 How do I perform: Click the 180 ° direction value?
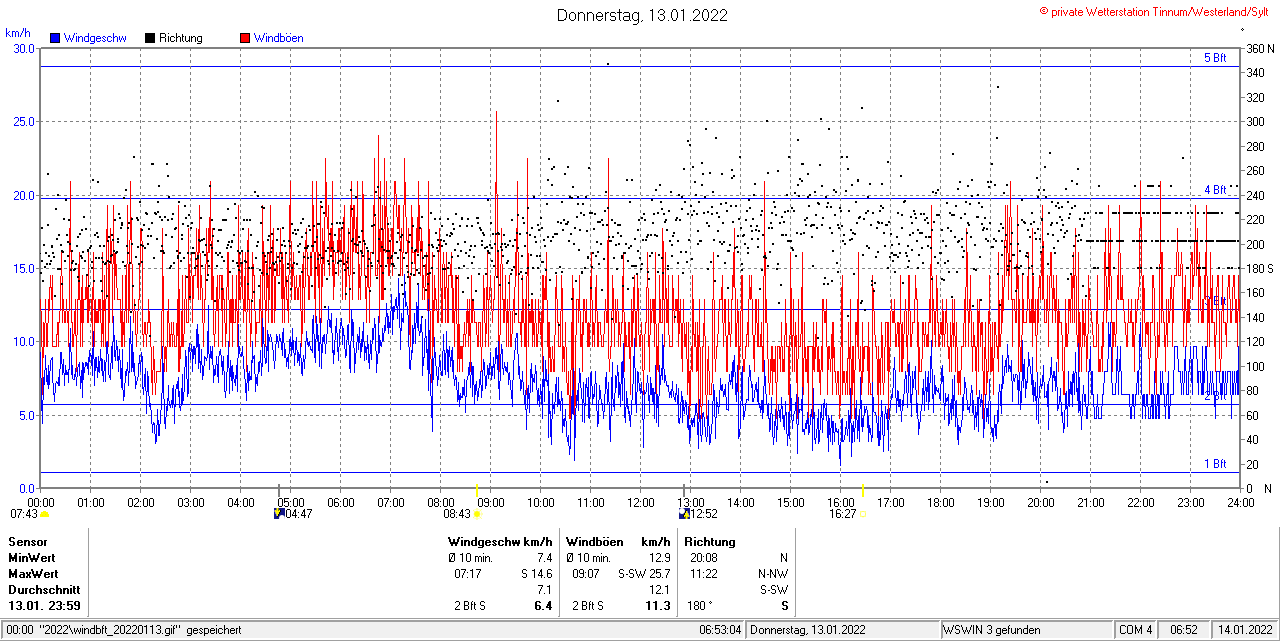pos(699,606)
